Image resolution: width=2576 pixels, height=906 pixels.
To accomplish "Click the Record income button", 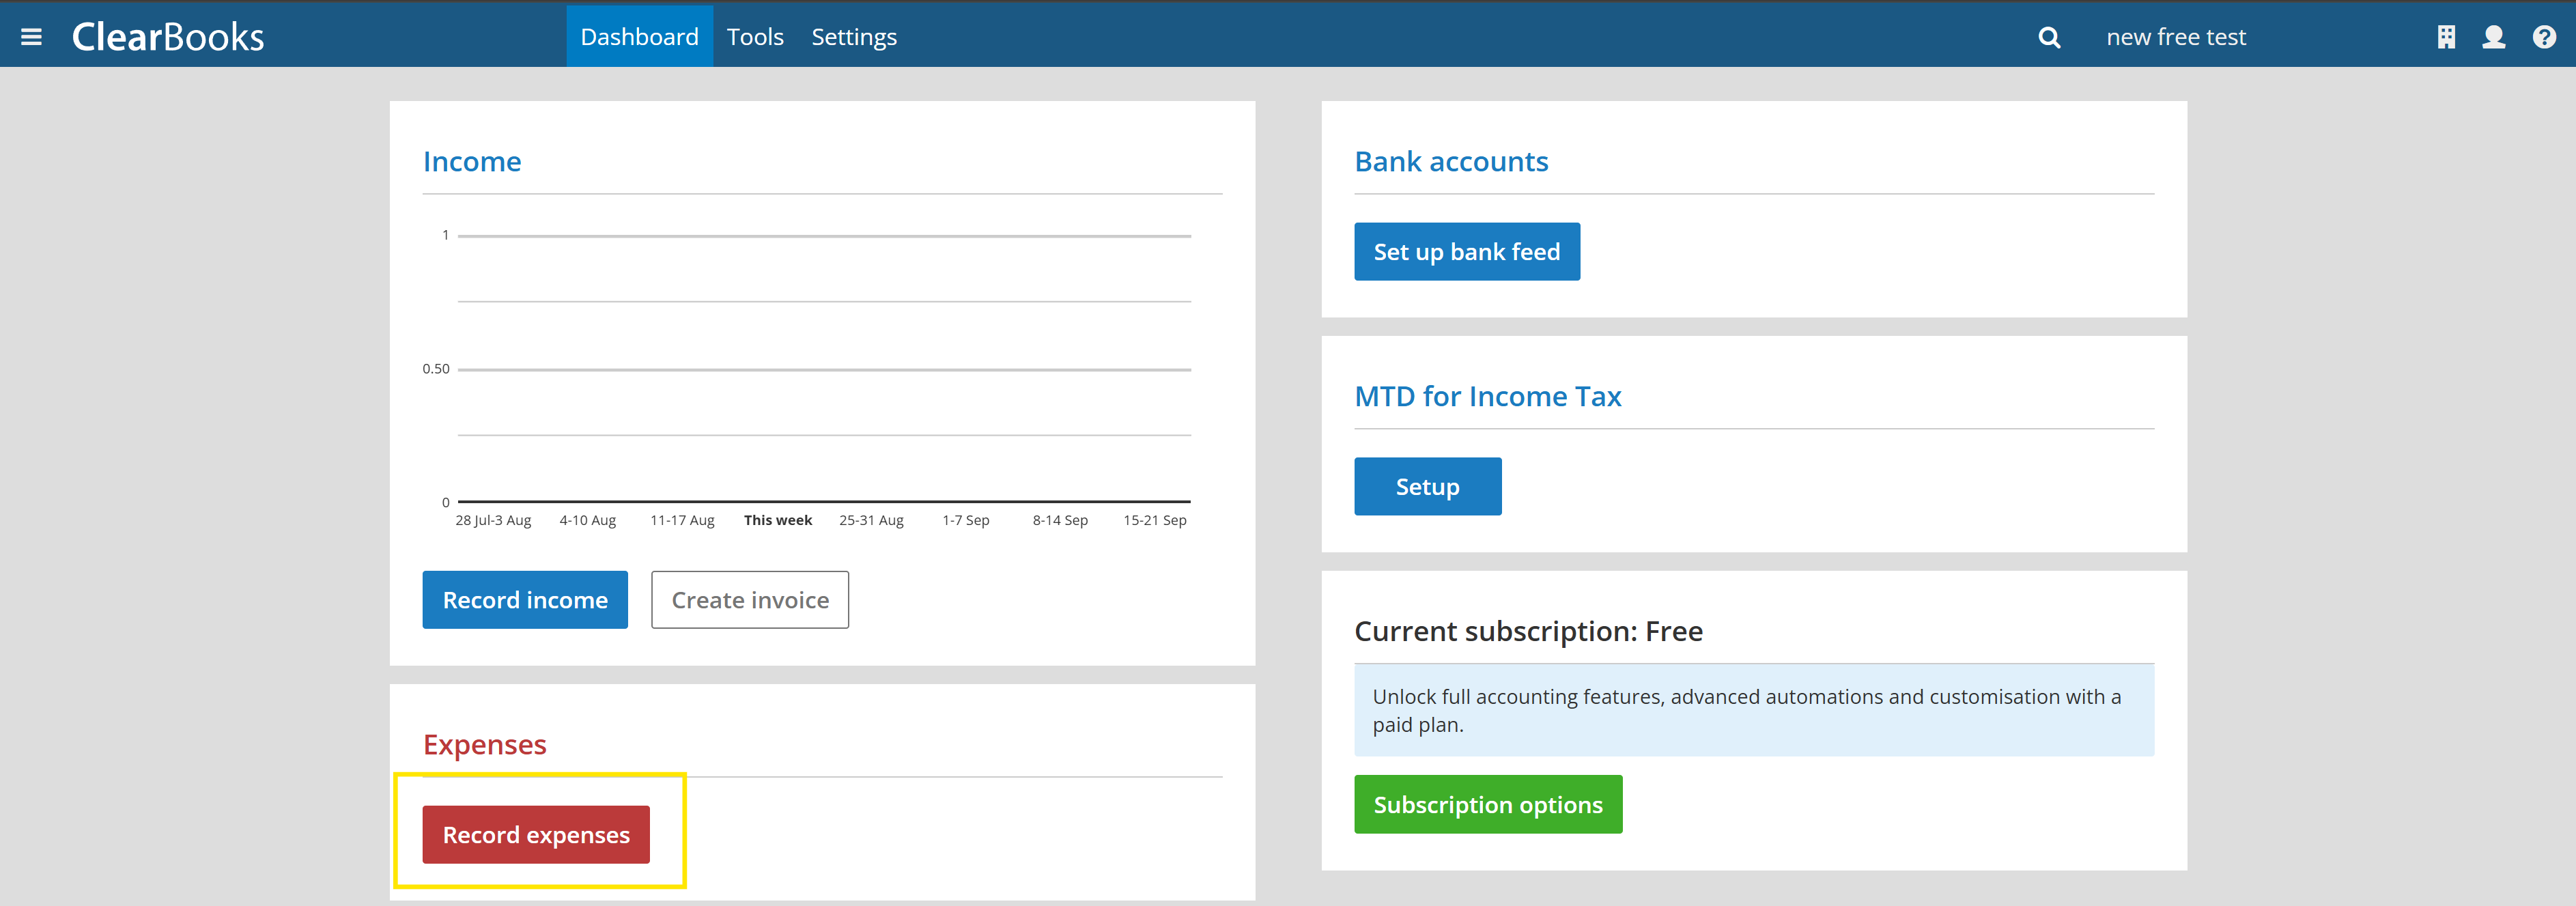I will [x=525, y=600].
